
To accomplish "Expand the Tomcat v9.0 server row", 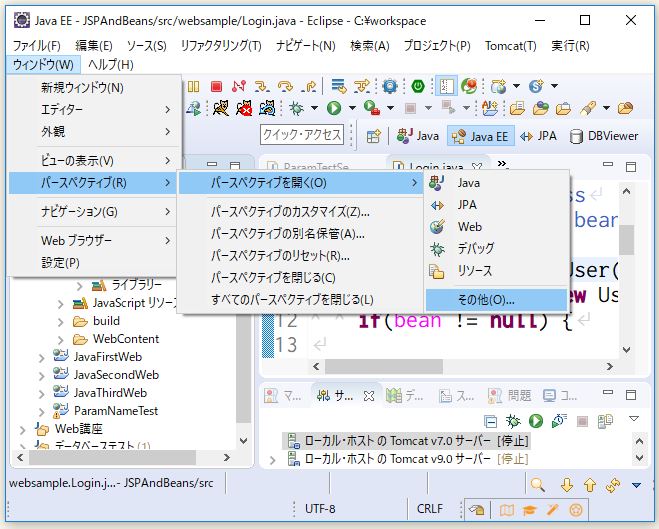I will [x=272, y=460].
